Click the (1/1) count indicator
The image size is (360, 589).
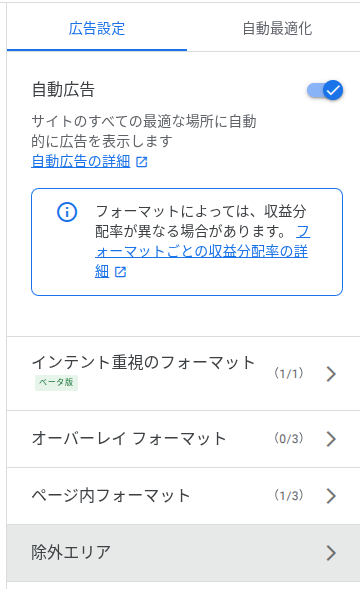coord(289,373)
